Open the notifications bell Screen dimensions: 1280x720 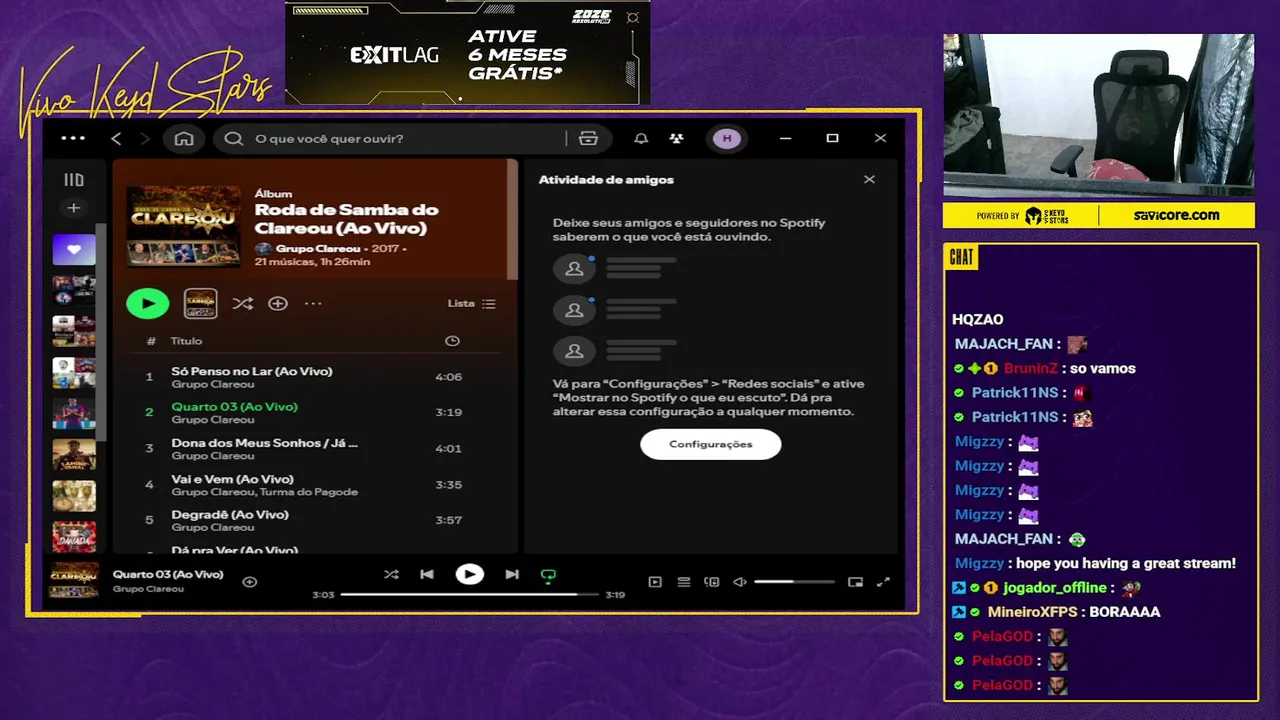(641, 138)
